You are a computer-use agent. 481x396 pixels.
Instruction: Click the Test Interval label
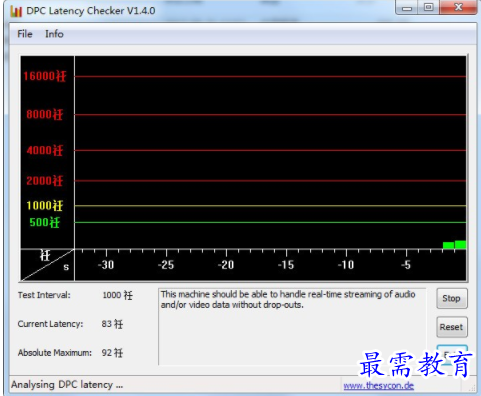point(44,295)
